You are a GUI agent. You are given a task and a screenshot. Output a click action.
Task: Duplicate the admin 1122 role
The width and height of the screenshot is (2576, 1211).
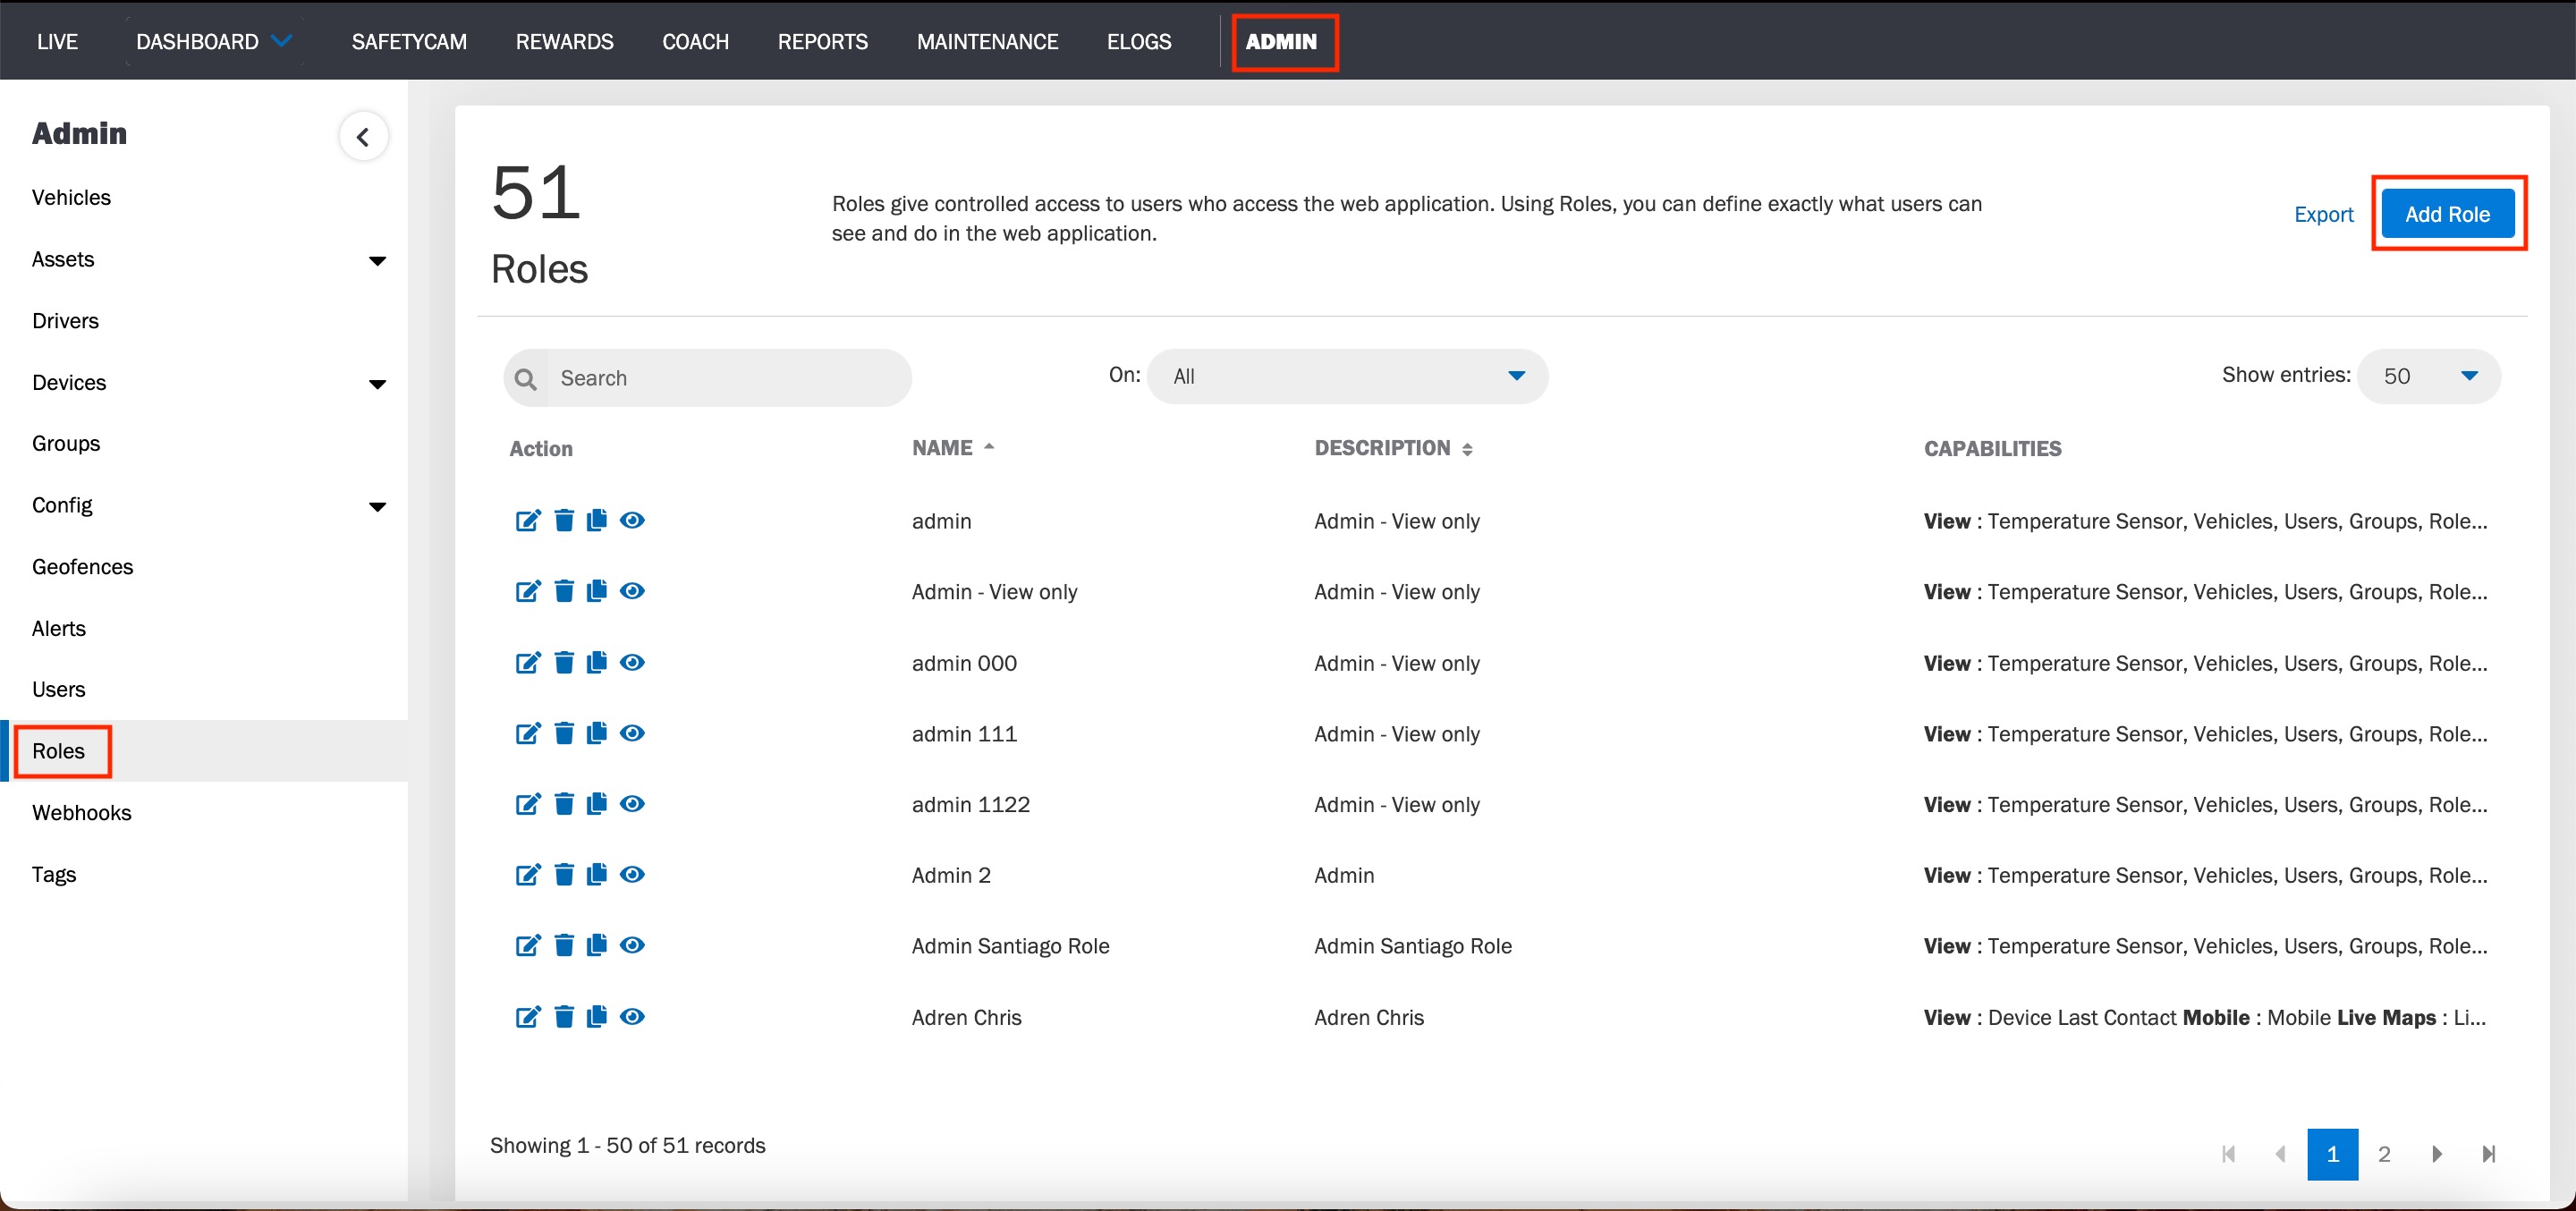597,804
